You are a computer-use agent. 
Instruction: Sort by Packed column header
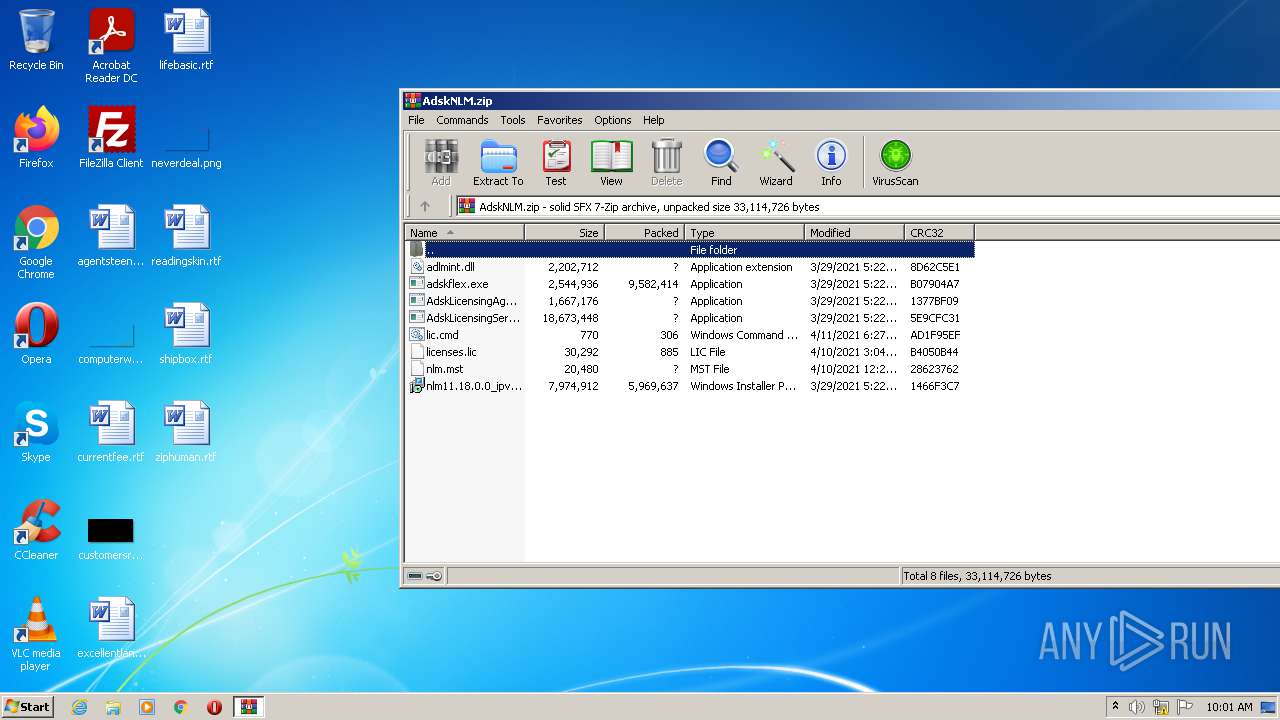[645, 233]
